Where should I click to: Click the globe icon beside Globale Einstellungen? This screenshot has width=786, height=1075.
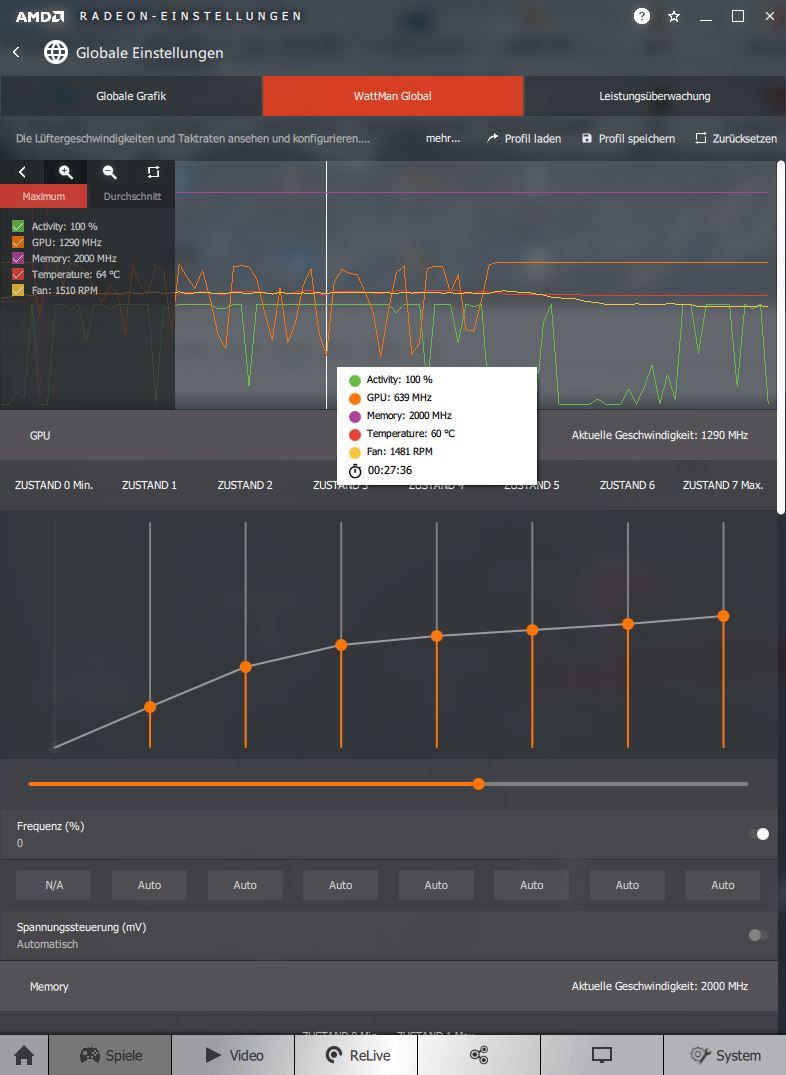56,52
